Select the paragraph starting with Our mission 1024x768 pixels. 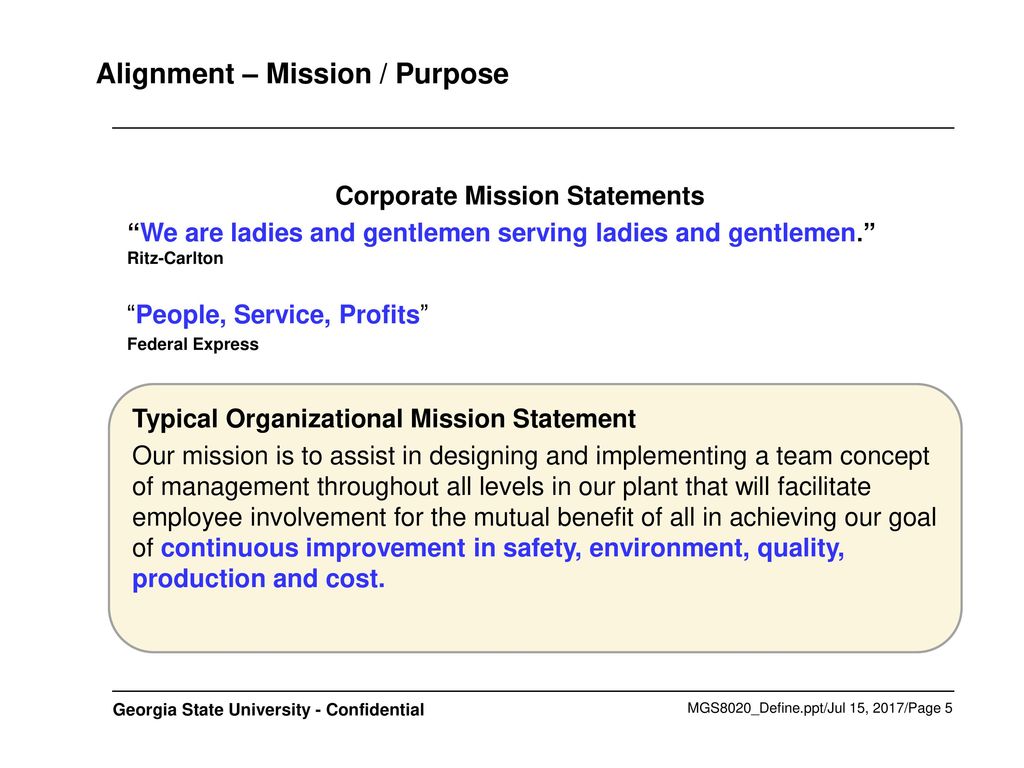534,517
